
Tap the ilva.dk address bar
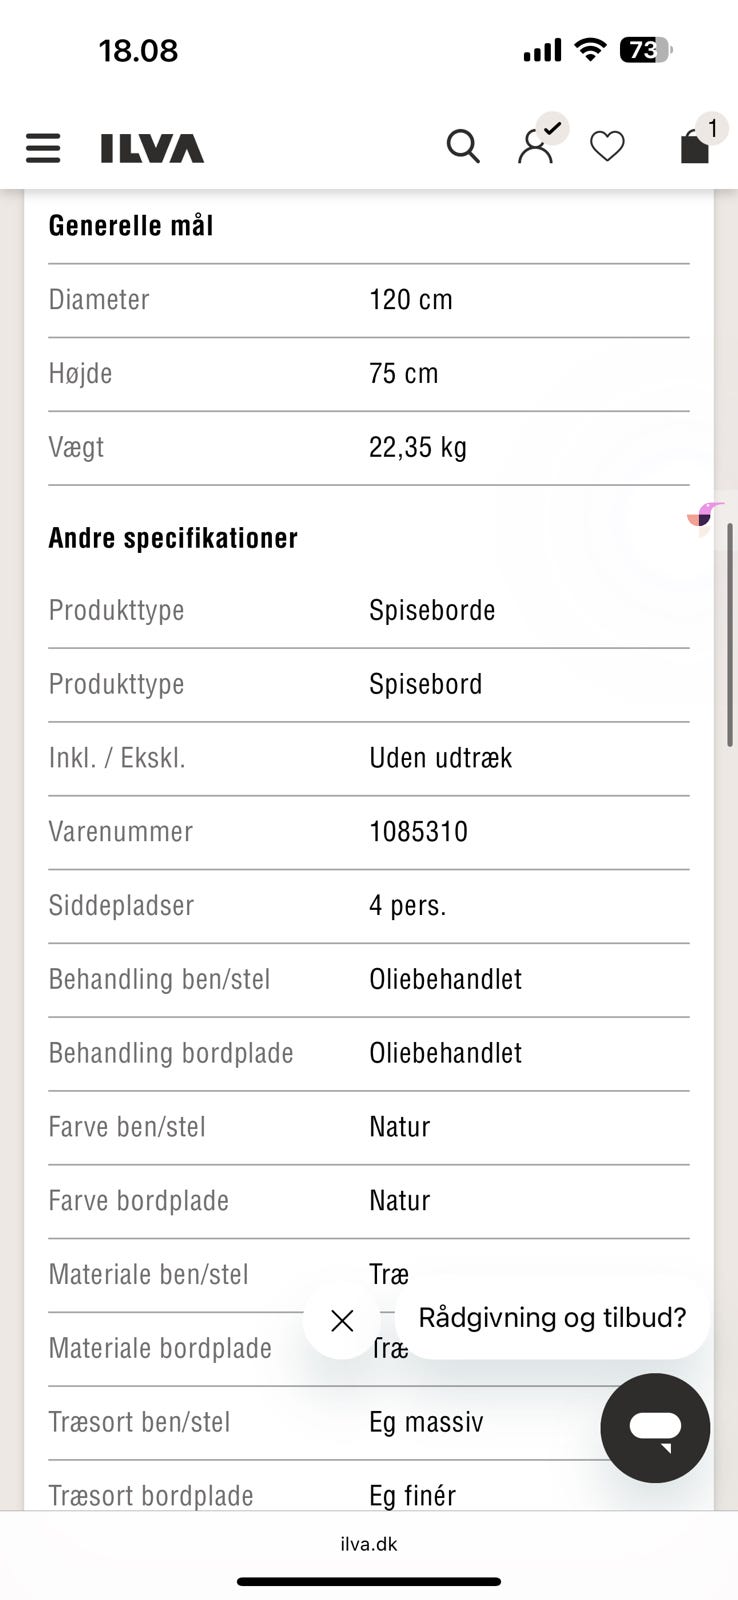[x=369, y=1544]
